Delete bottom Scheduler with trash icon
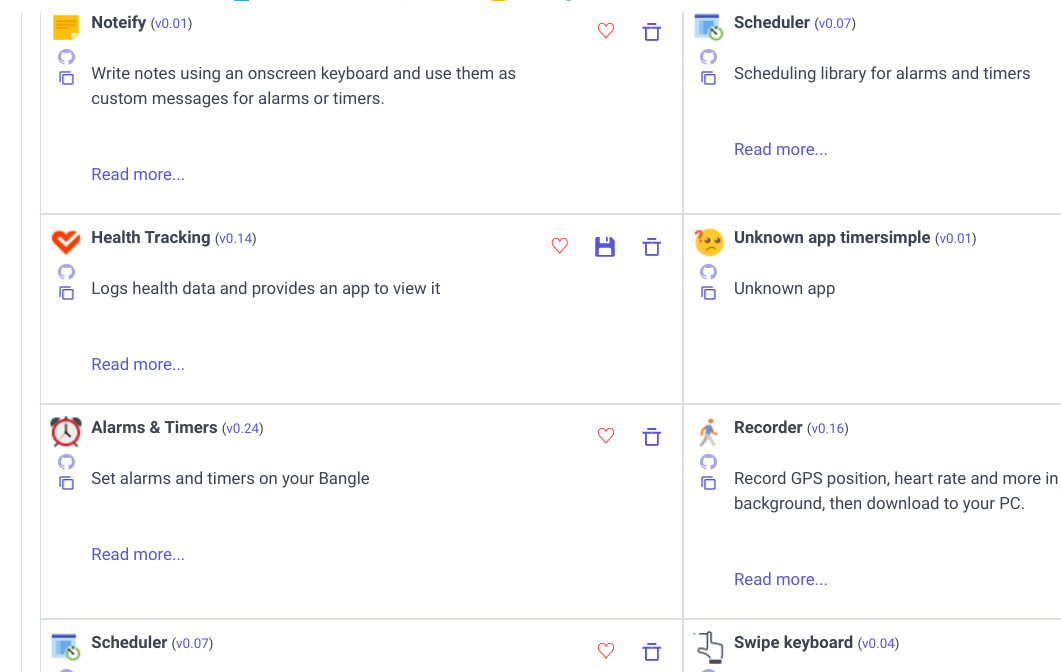The image size is (1061, 672). (x=652, y=652)
